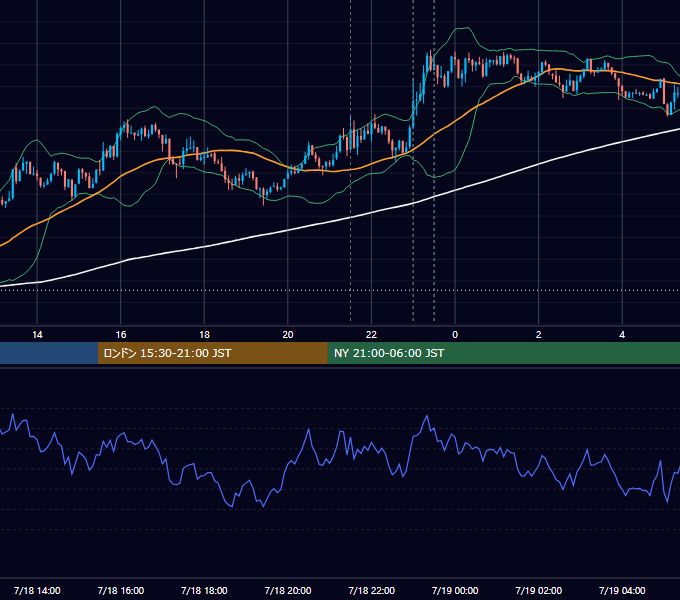This screenshot has width=680, height=600.
Task: Select the 18 hour label on upper axis
Action: pyautogui.click(x=204, y=335)
